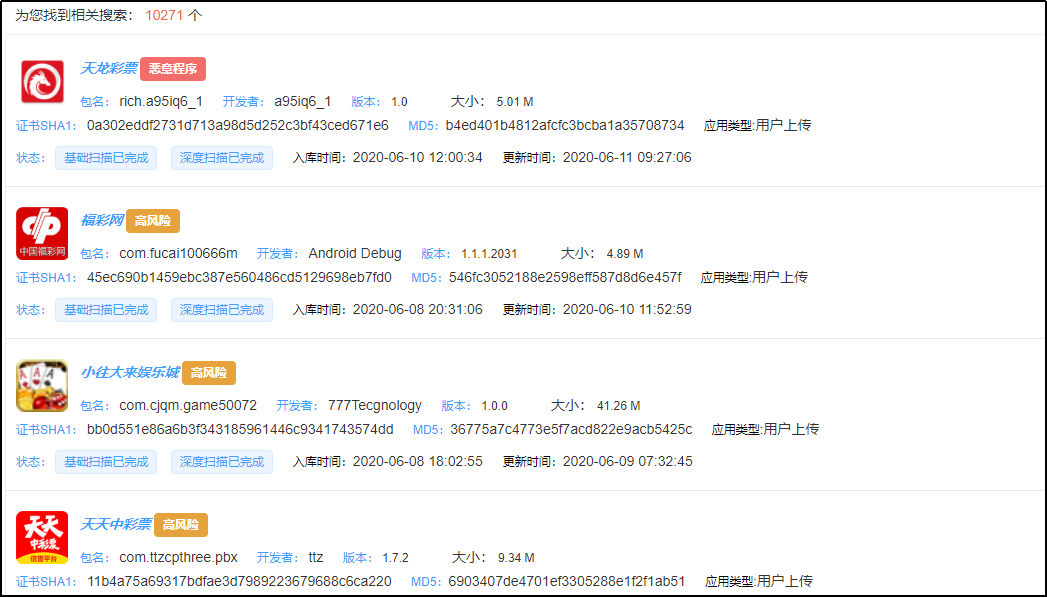Click the 高风险 tag next to 天天中彩票
This screenshot has width=1047, height=598.
(x=181, y=525)
